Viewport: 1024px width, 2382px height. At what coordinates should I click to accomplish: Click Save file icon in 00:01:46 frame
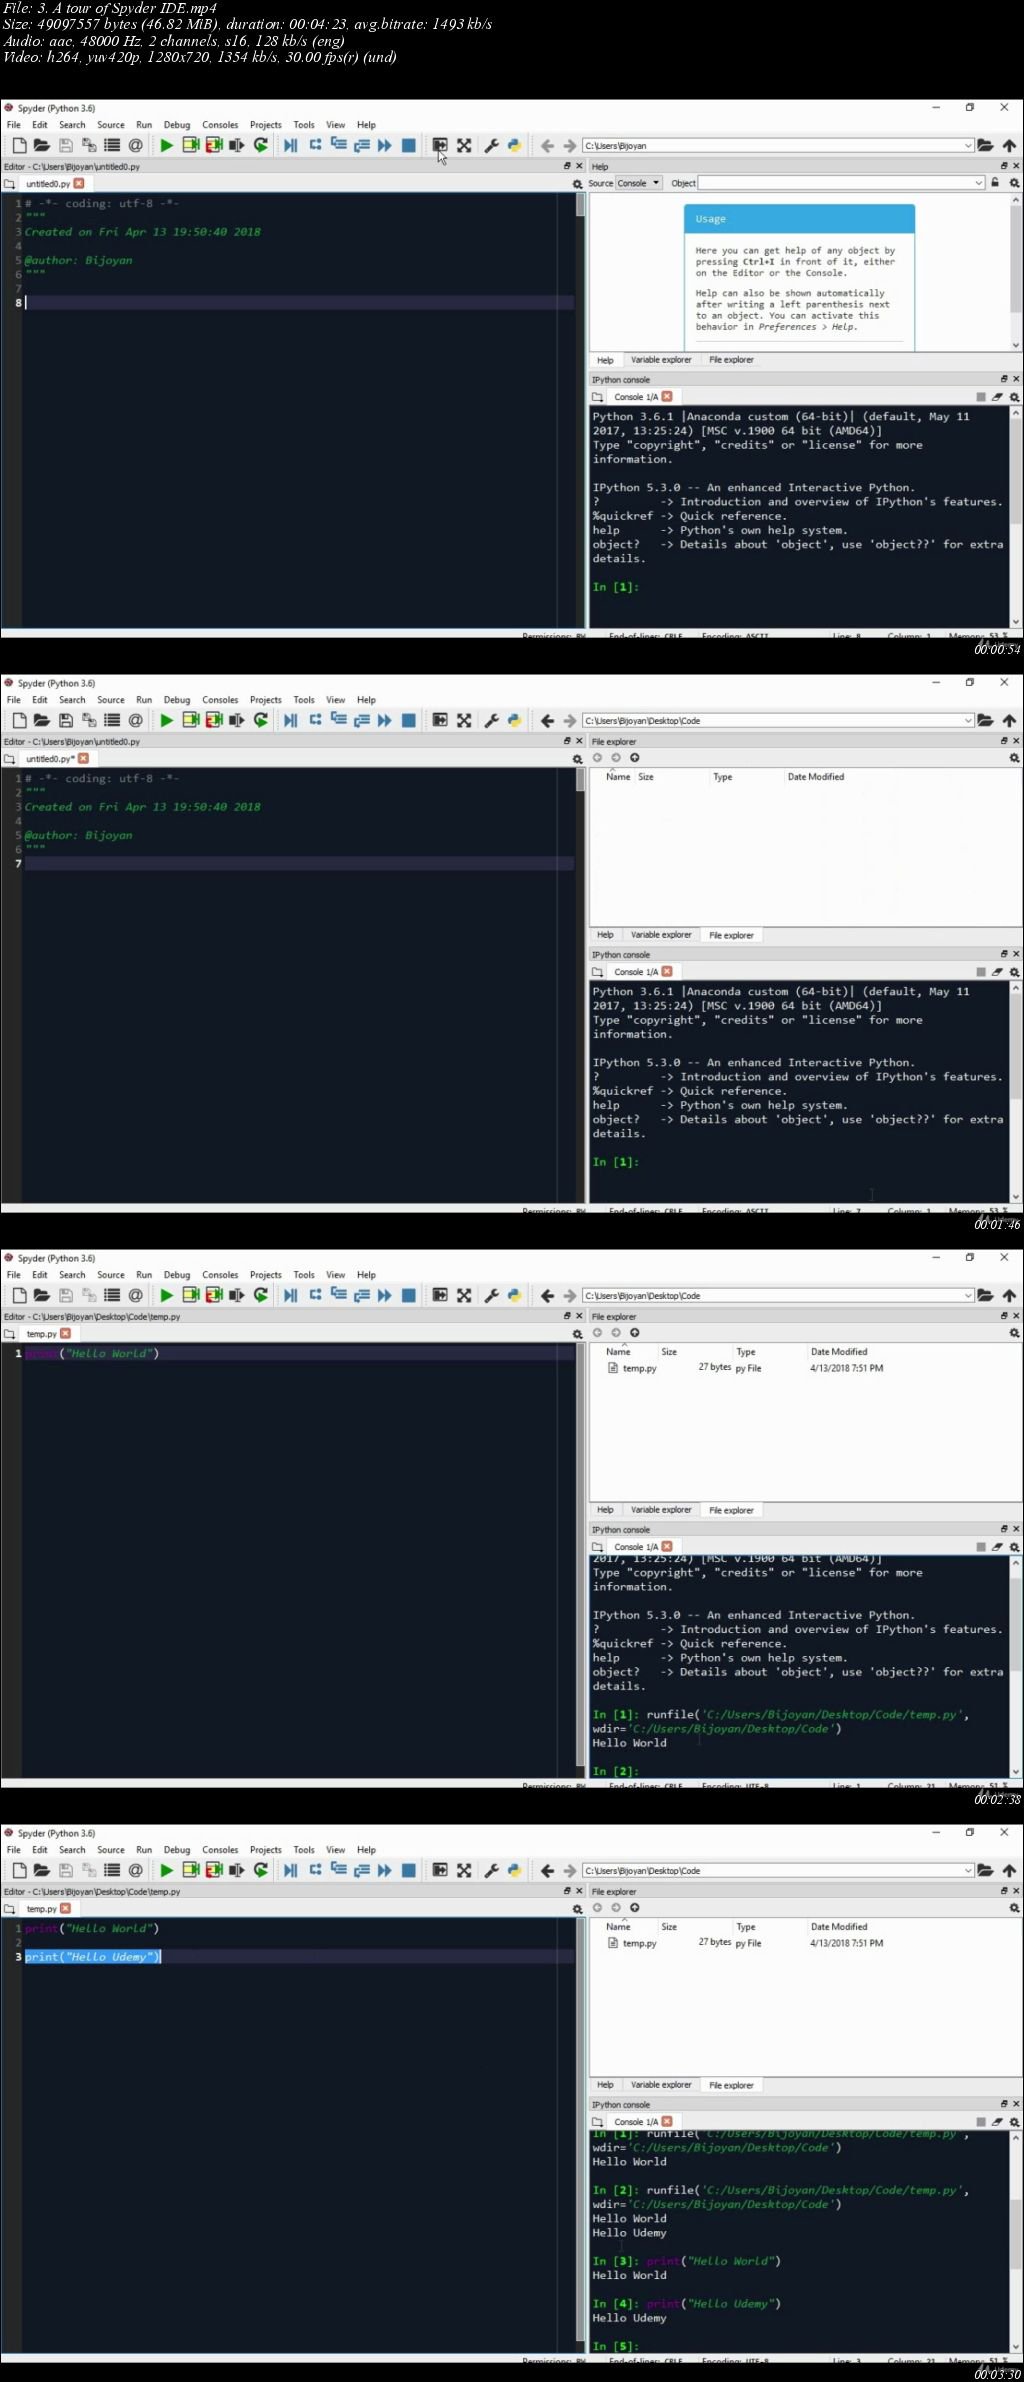pos(66,720)
